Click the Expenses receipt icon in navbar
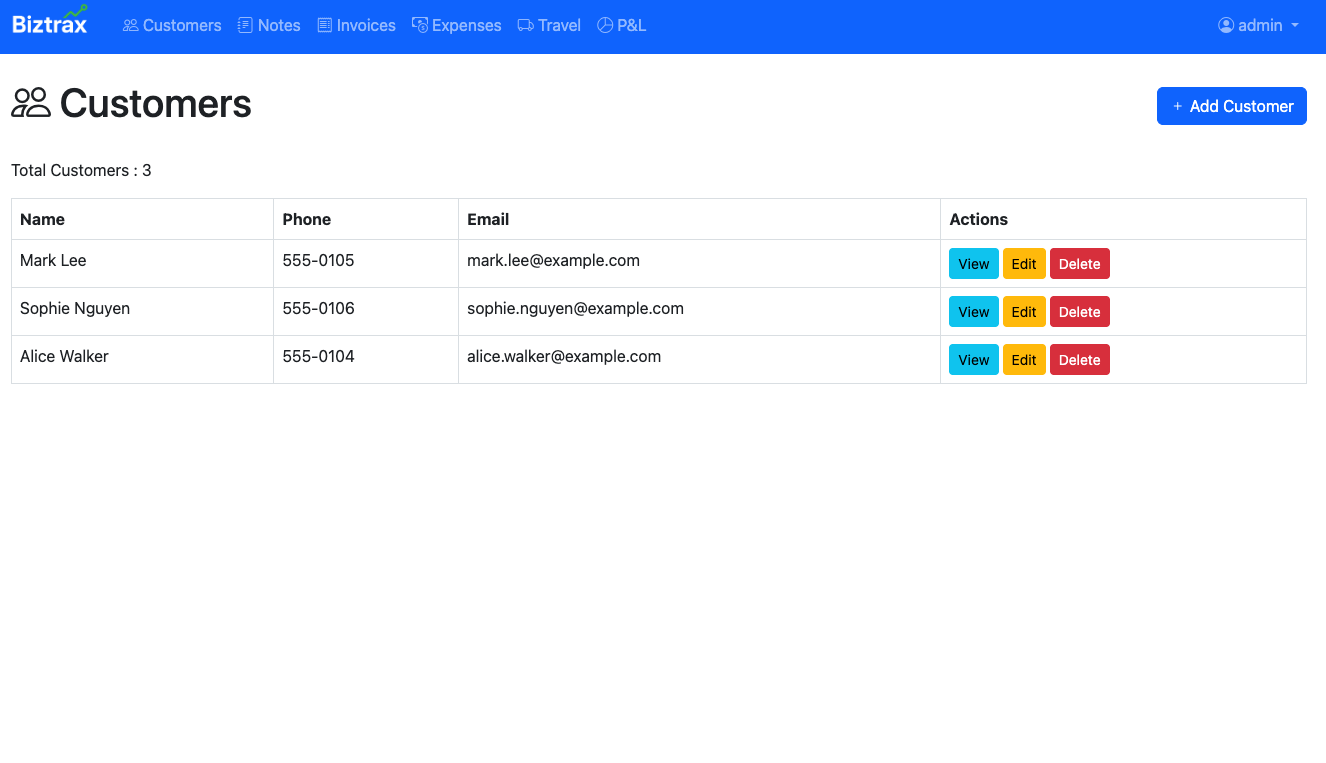Screen dimensions: 1326x763 pos(419,25)
